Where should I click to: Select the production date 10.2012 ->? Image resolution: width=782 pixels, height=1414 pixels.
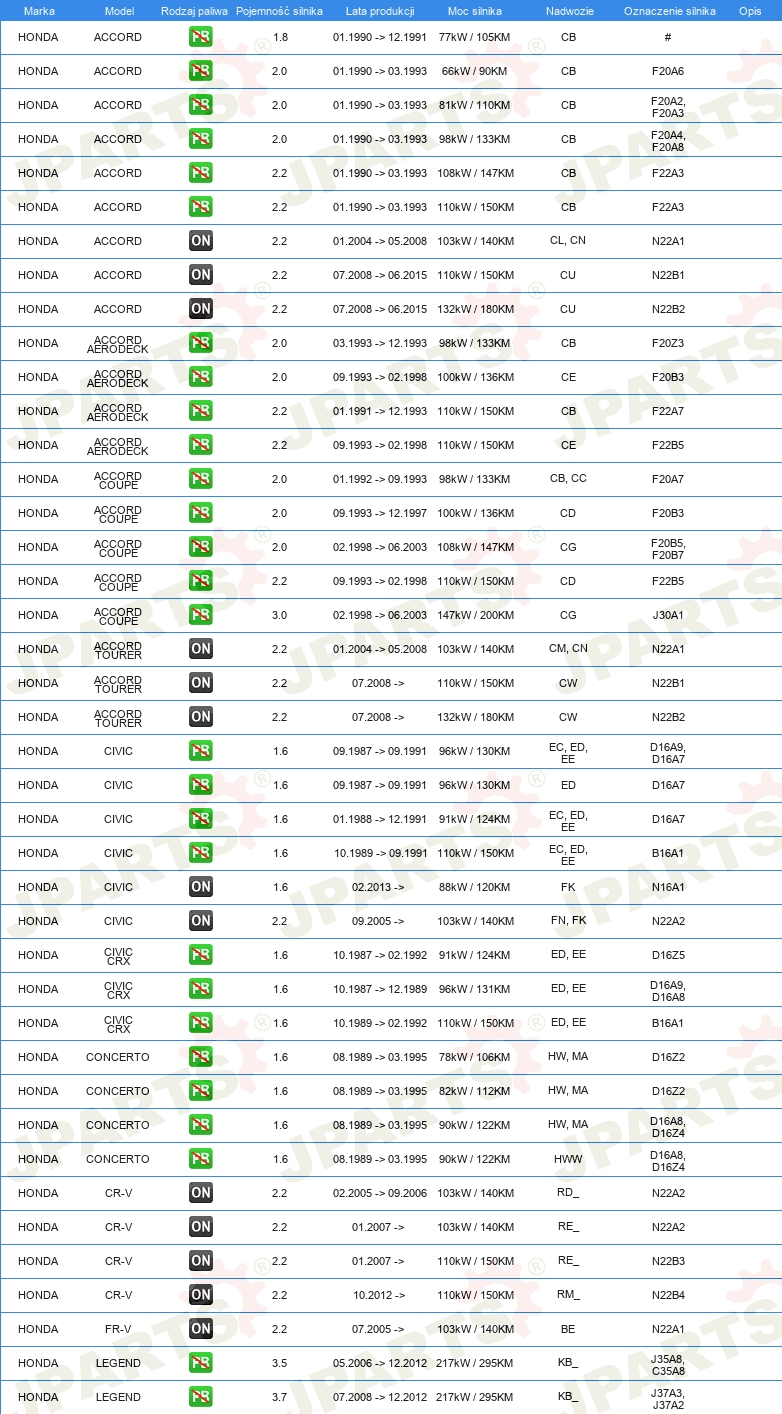pyautogui.click(x=378, y=1295)
